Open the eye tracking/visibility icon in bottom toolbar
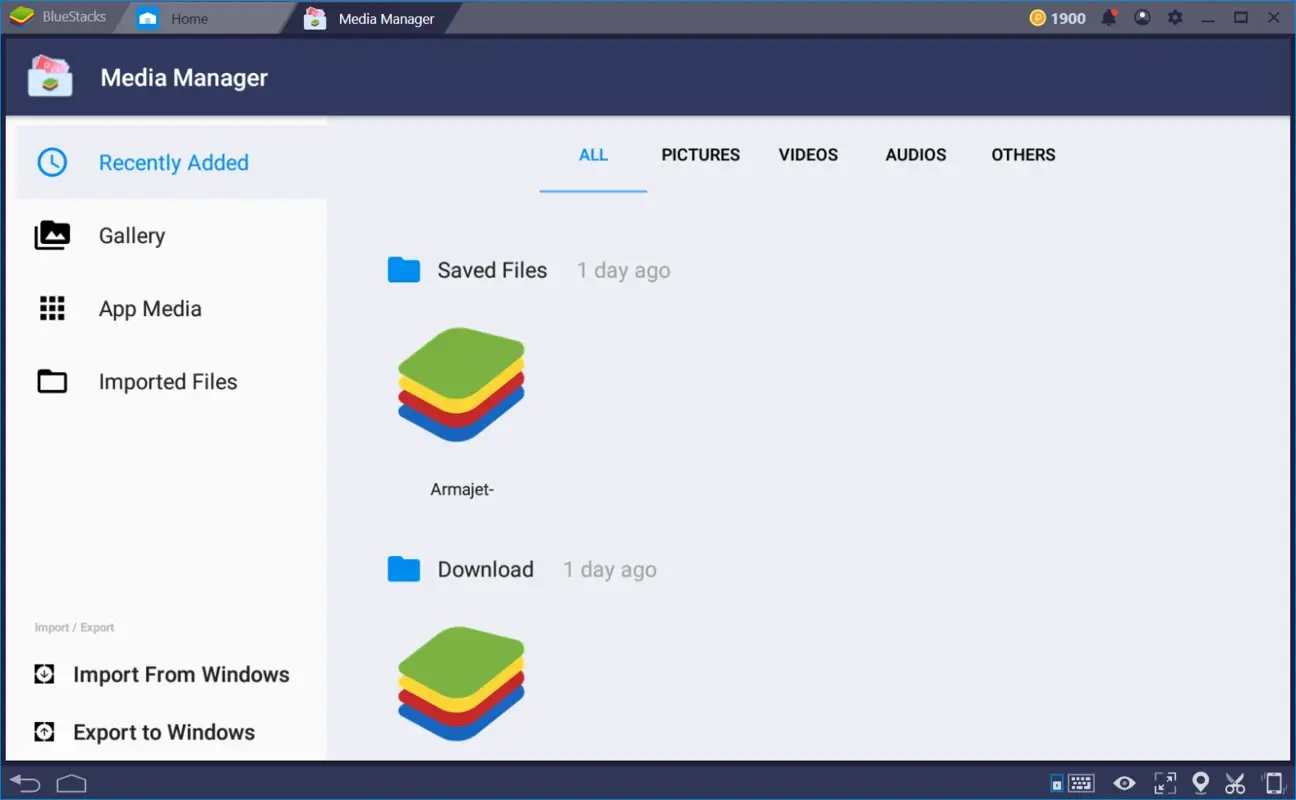The image size is (1296, 800). pyautogui.click(x=1124, y=782)
